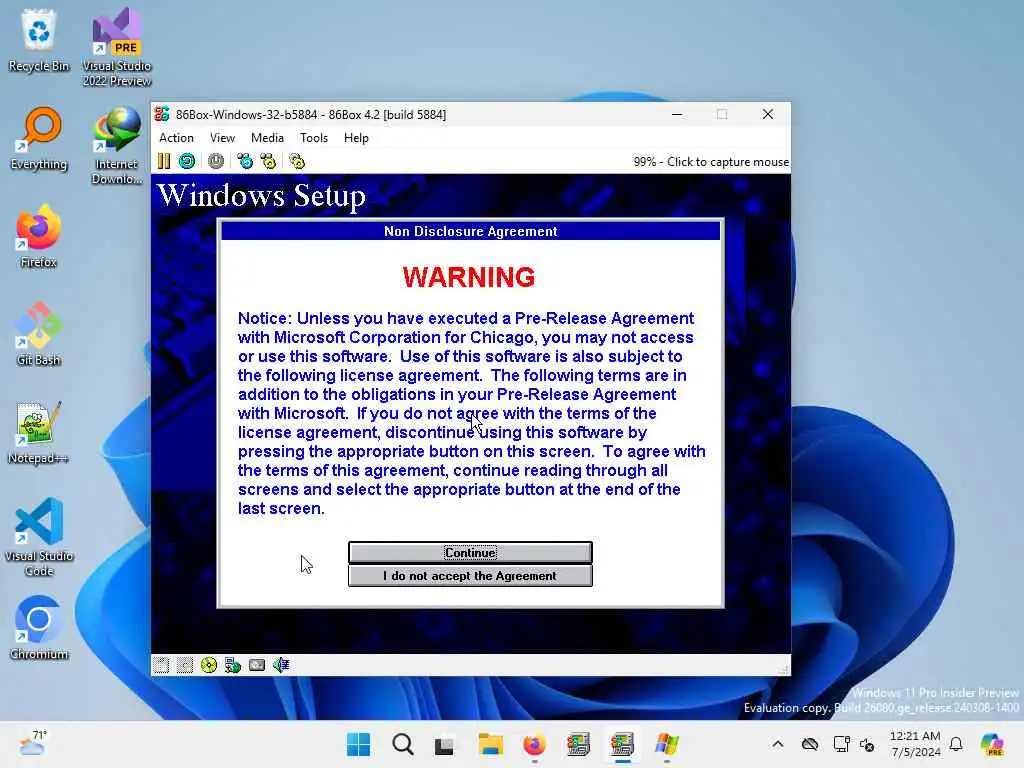Click Windows flag icon on taskbar

tap(667, 744)
